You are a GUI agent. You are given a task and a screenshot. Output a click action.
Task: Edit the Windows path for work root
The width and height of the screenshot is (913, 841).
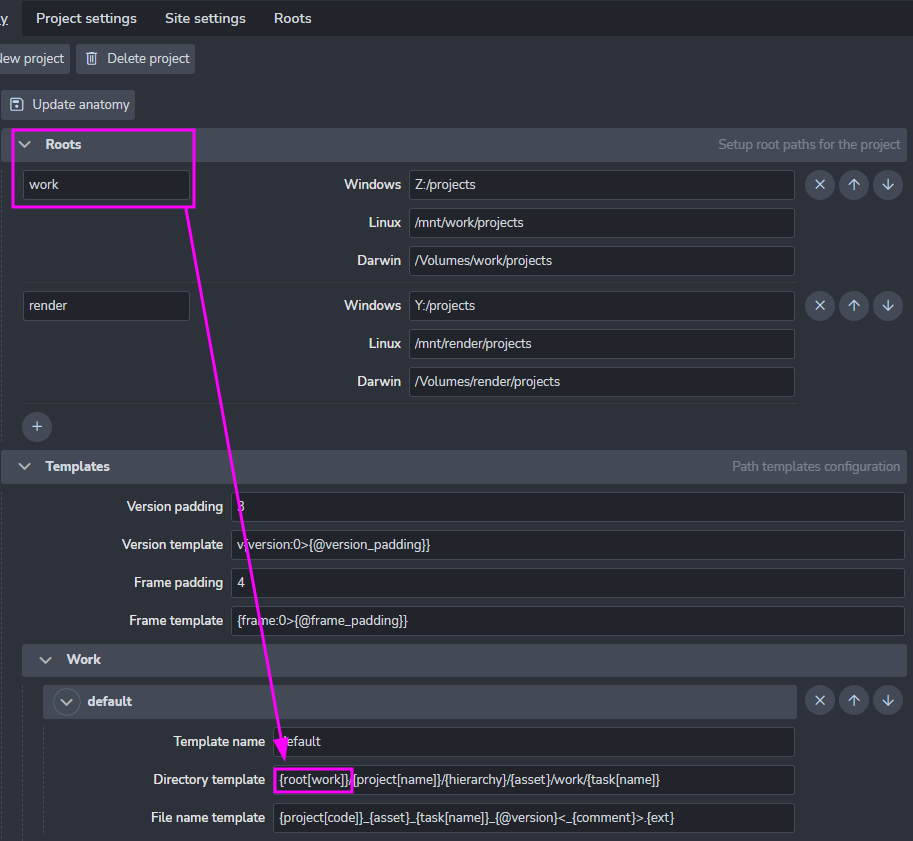(x=601, y=185)
